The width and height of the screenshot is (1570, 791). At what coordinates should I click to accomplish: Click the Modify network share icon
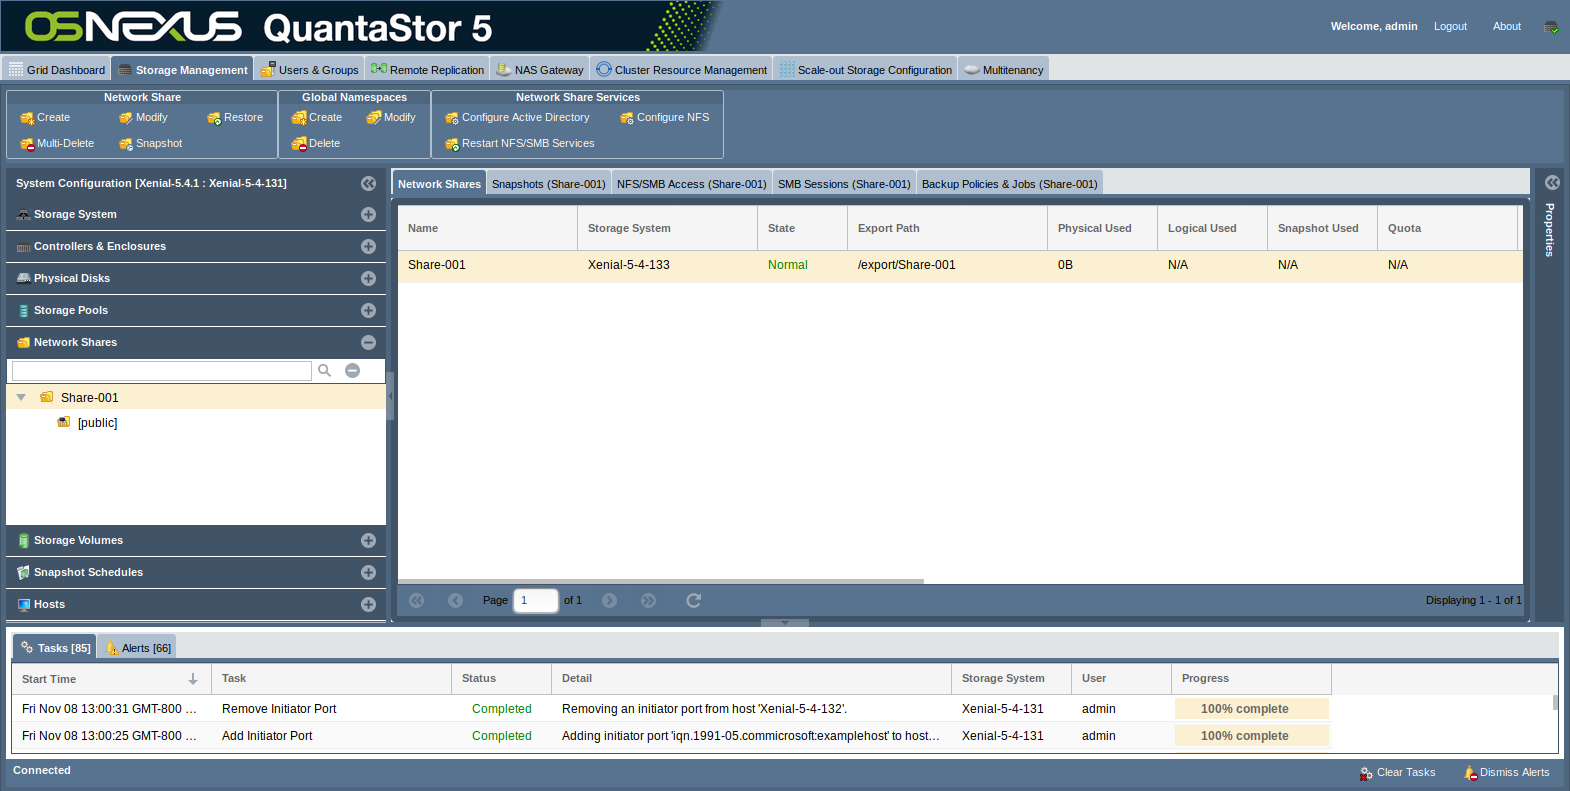tap(126, 118)
